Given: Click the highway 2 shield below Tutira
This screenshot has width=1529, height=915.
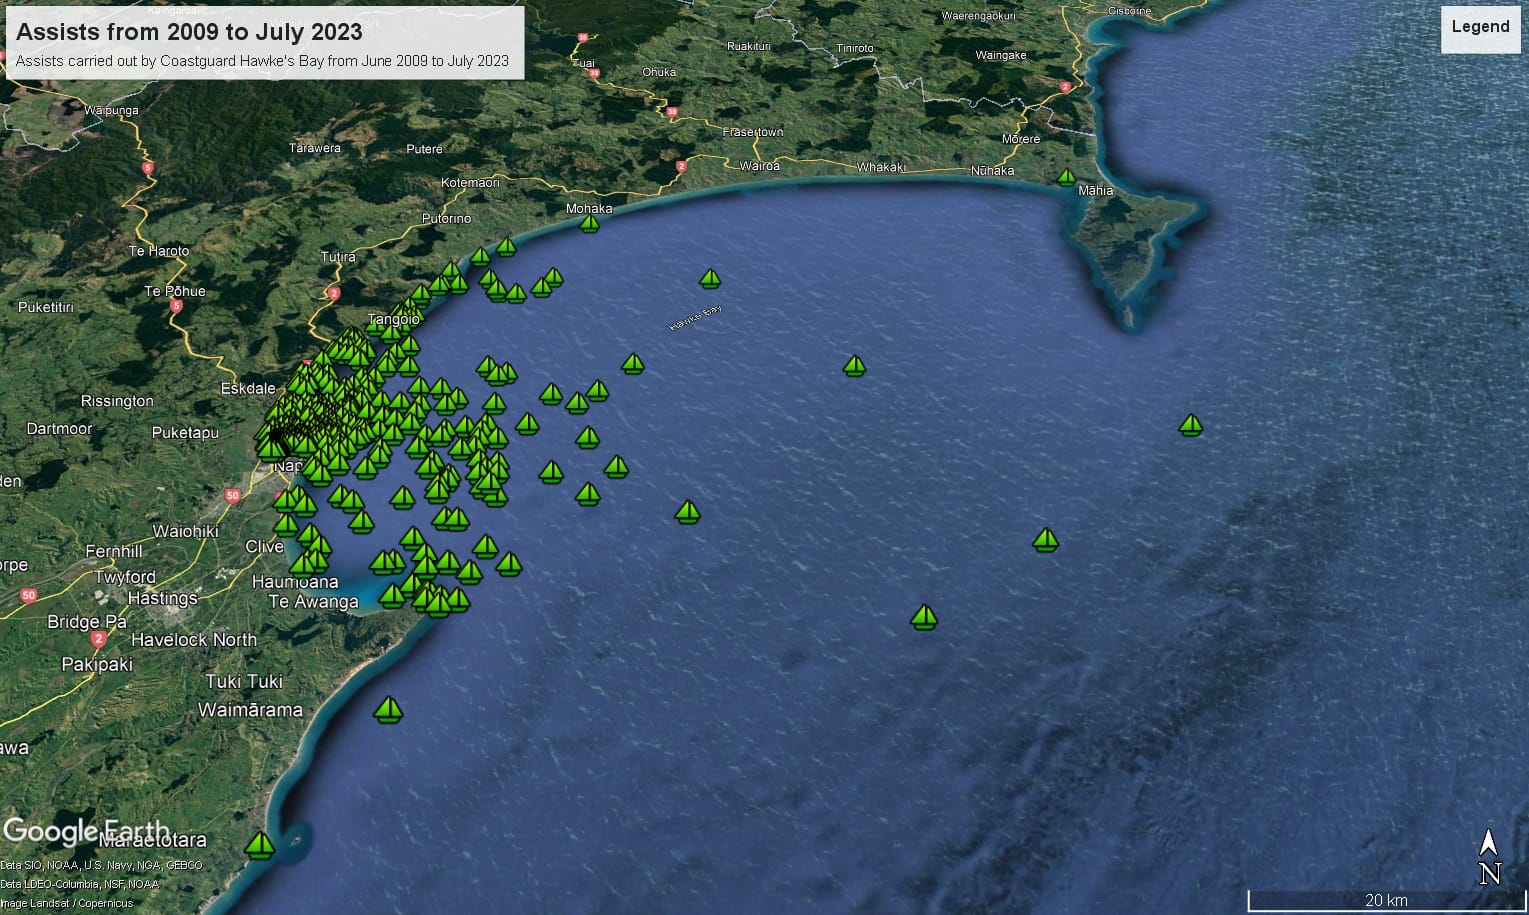Looking at the screenshot, I should (x=334, y=293).
